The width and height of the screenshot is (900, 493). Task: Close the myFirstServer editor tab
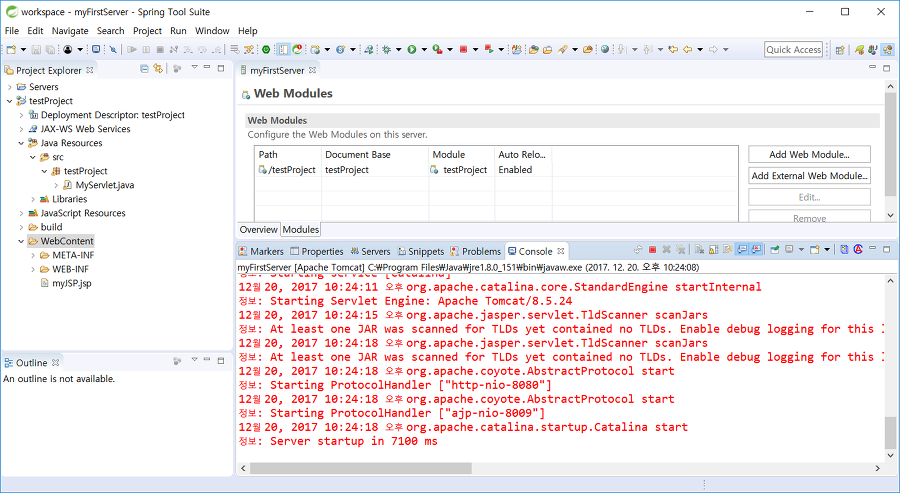313,70
